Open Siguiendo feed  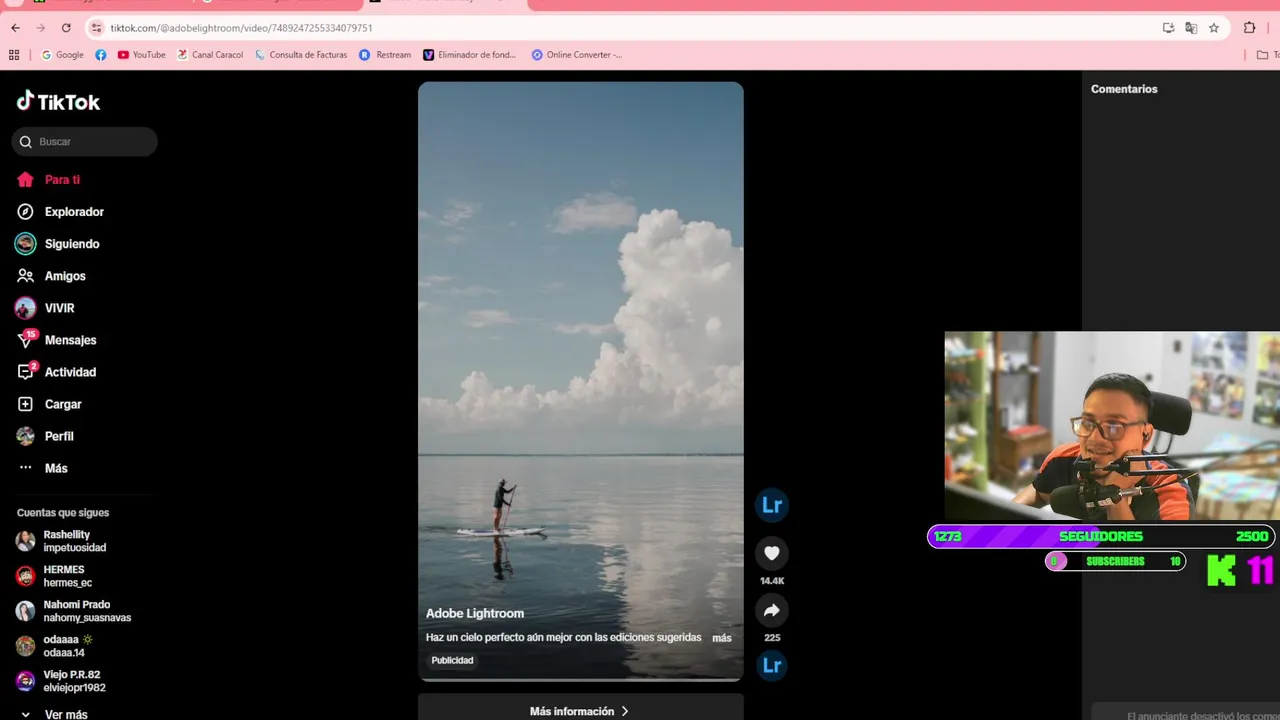(x=72, y=244)
